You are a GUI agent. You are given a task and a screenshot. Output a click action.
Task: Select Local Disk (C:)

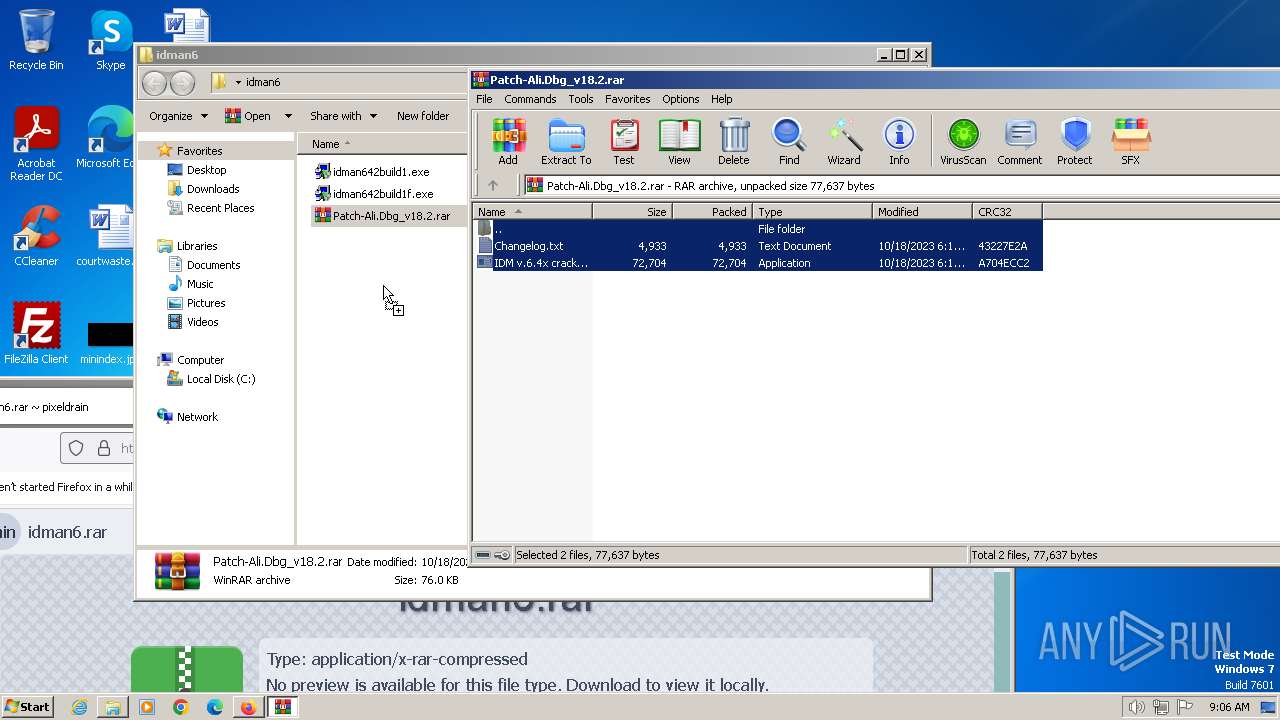click(x=220, y=379)
